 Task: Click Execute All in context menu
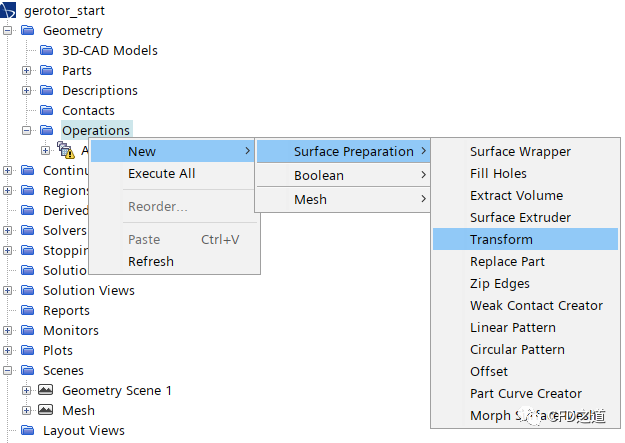tap(161, 173)
